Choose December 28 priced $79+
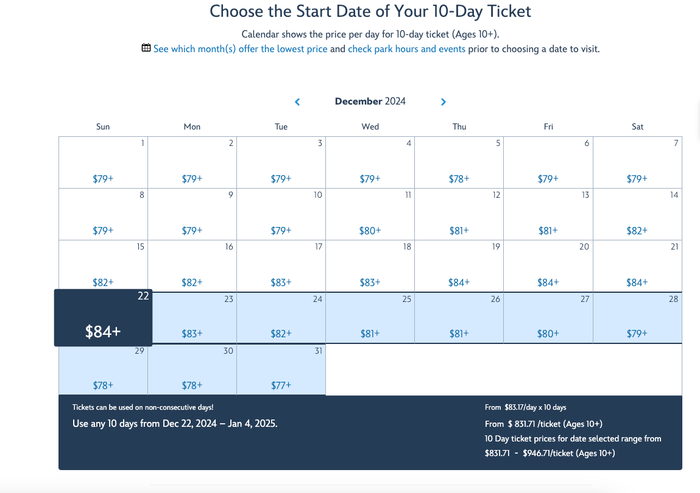This screenshot has width=700, height=493. [x=637, y=318]
